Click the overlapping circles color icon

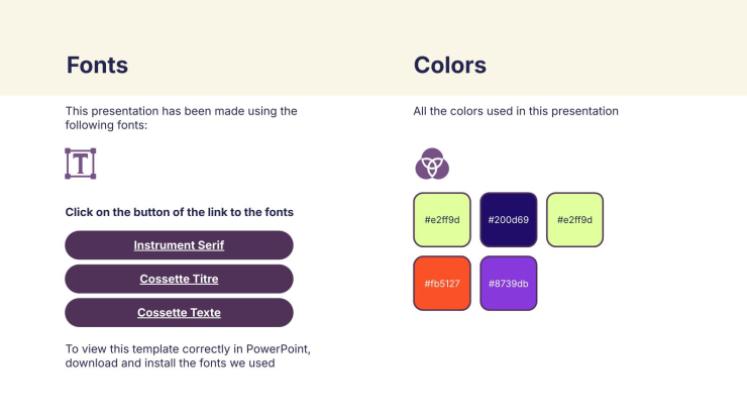coord(432,163)
